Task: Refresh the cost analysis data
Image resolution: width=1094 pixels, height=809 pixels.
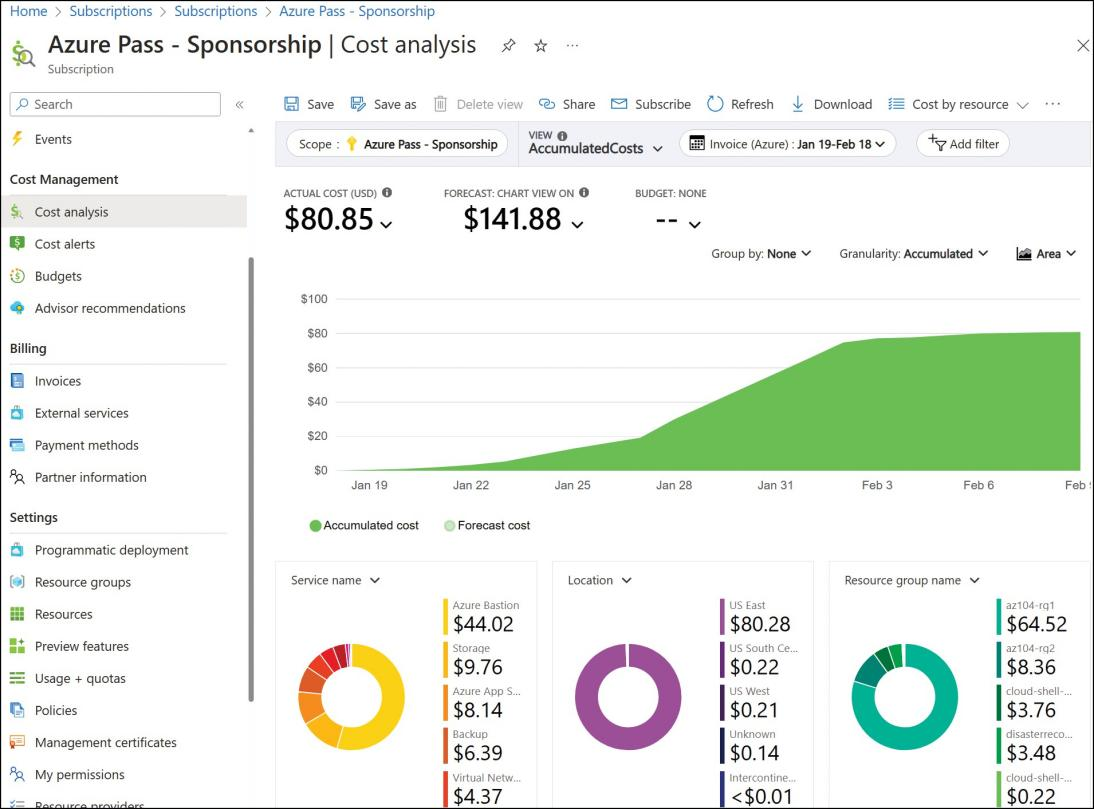Action: click(x=740, y=104)
